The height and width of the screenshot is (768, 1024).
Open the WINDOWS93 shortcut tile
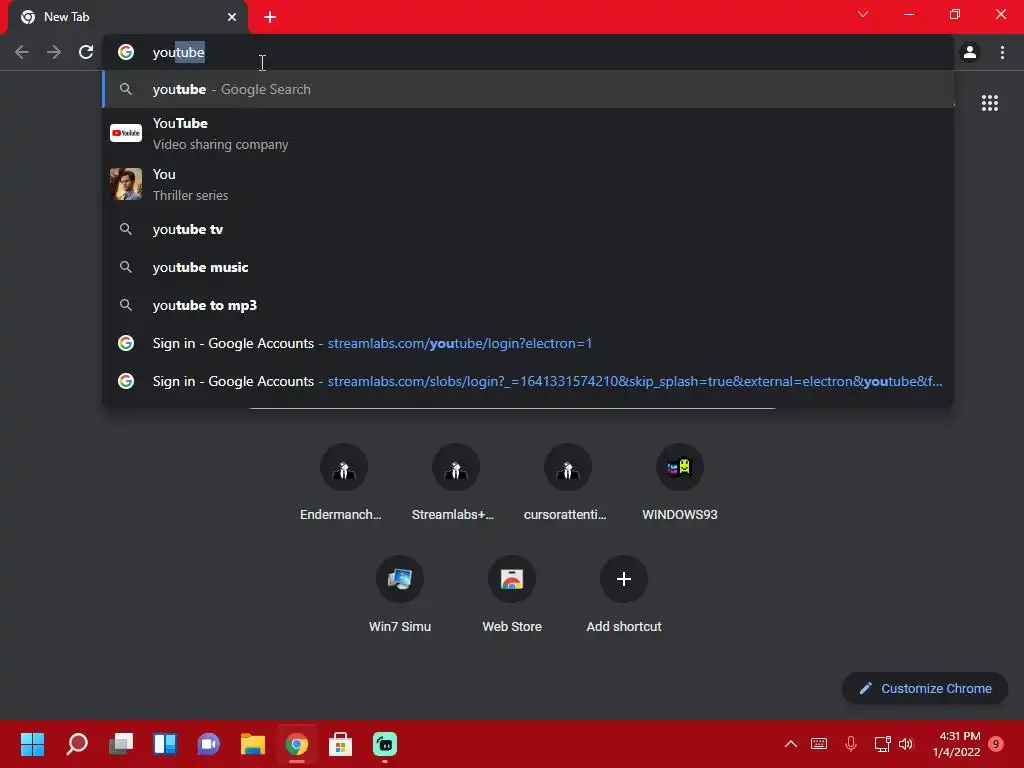(680, 483)
